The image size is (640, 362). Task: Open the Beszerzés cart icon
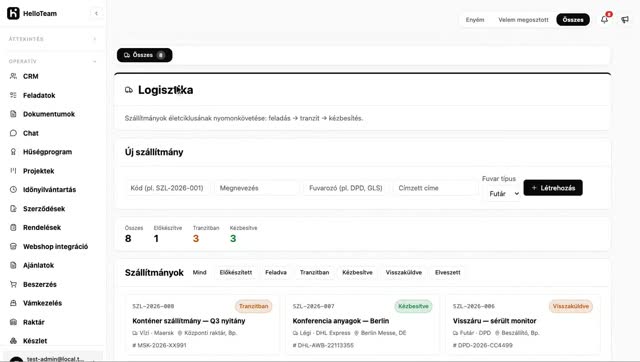pyautogui.click(x=13, y=284)
